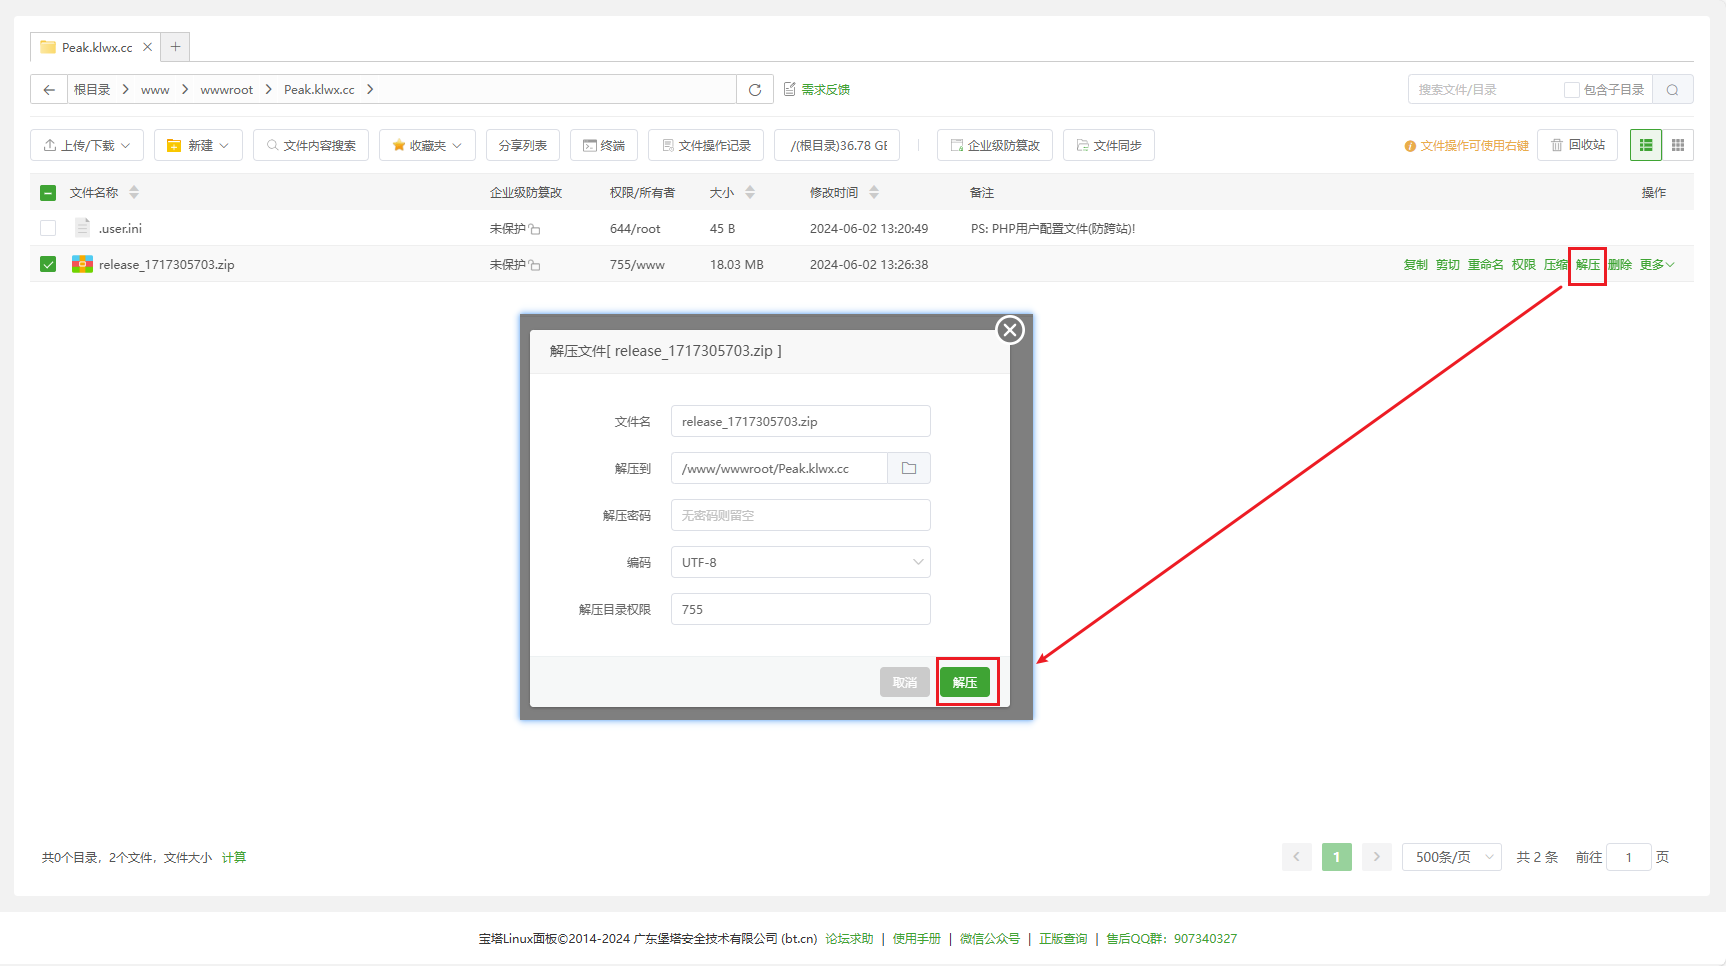
Task: Open enterprise tamper-proof button
Action: pyautogui.click(x=995, y=145)
